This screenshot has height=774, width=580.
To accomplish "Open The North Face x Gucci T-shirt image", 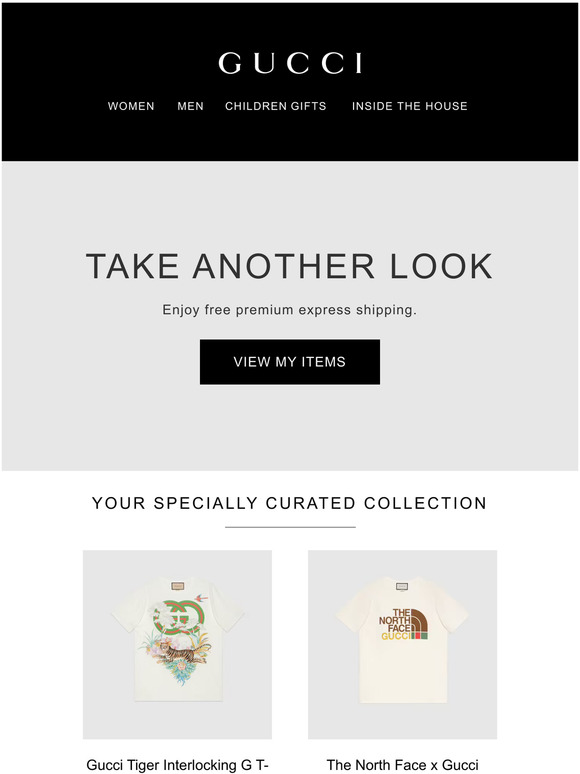I will click(402, 645).
